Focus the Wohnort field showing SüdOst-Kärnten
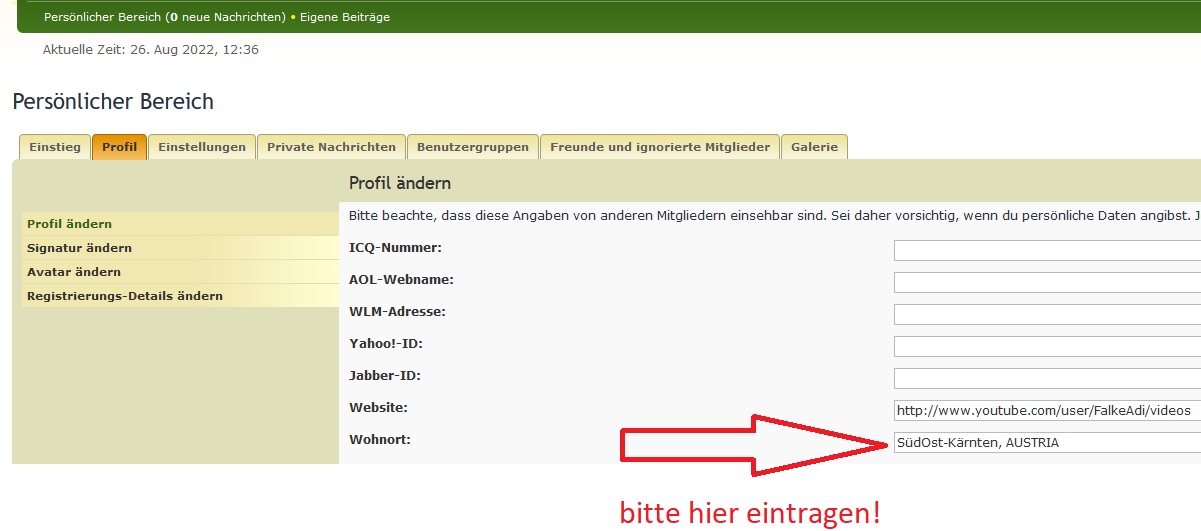Image resolution: width=1201 pixels, height=531 pixels. click(1046, 443)
